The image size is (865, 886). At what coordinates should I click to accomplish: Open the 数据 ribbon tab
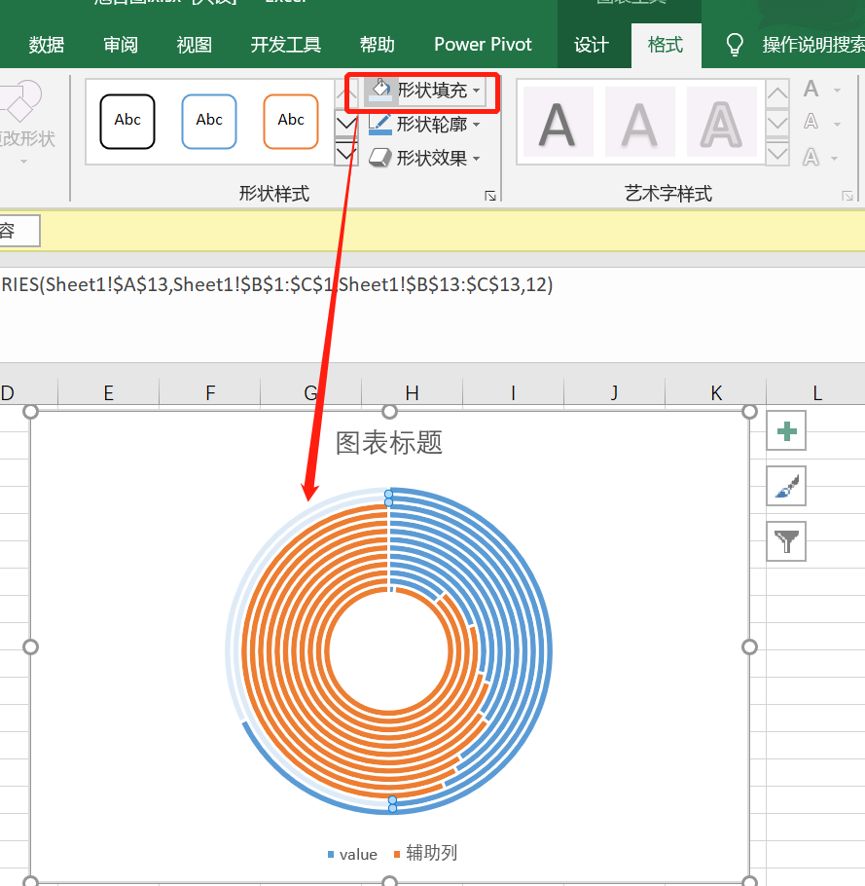point(46,45)
